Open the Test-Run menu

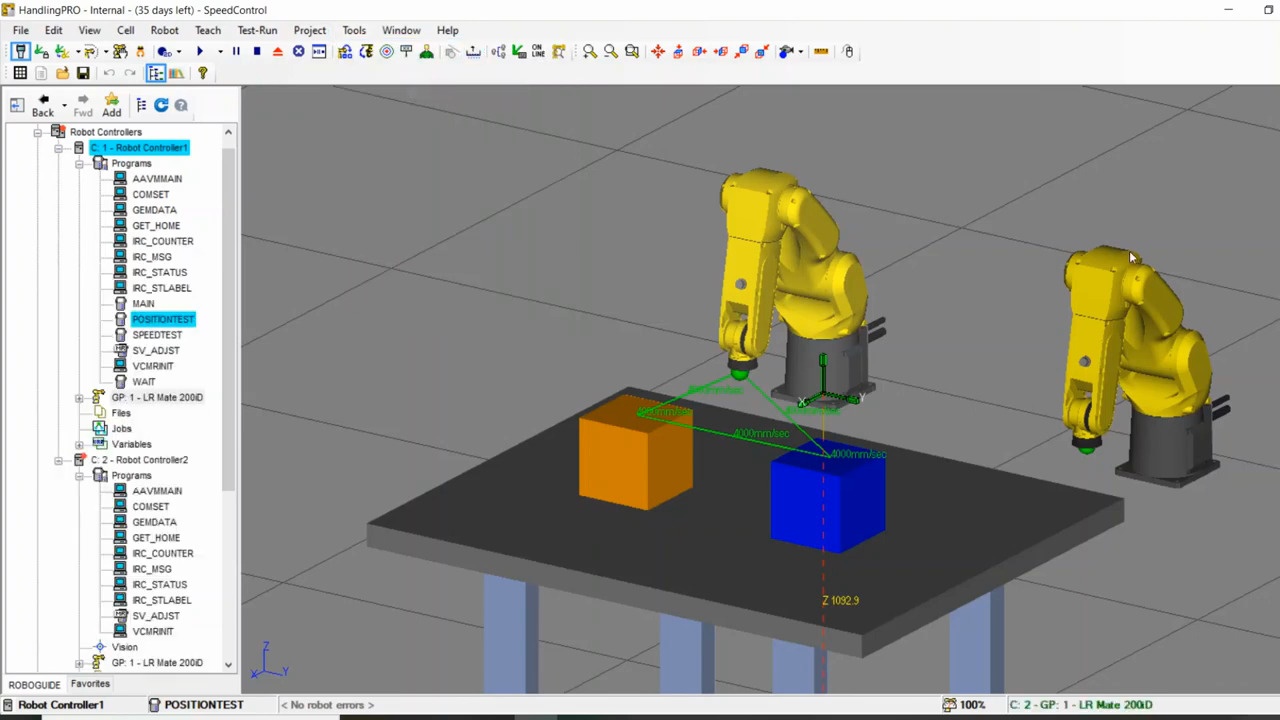[x=257, y=30]
